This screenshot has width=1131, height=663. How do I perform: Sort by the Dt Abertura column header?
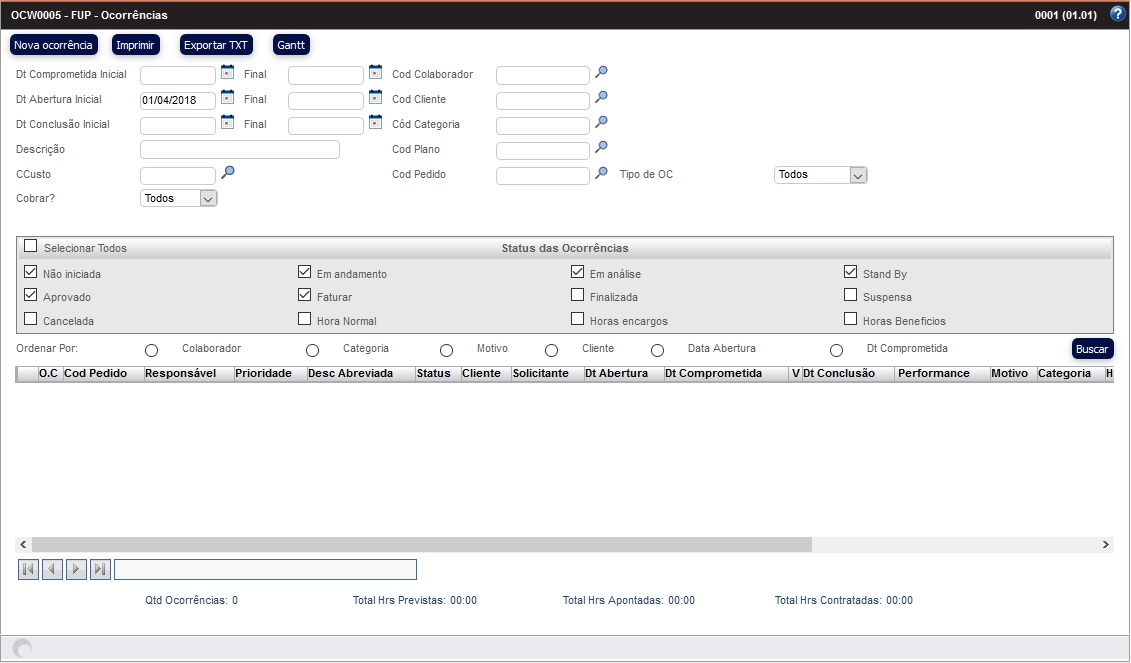[617, 374]
